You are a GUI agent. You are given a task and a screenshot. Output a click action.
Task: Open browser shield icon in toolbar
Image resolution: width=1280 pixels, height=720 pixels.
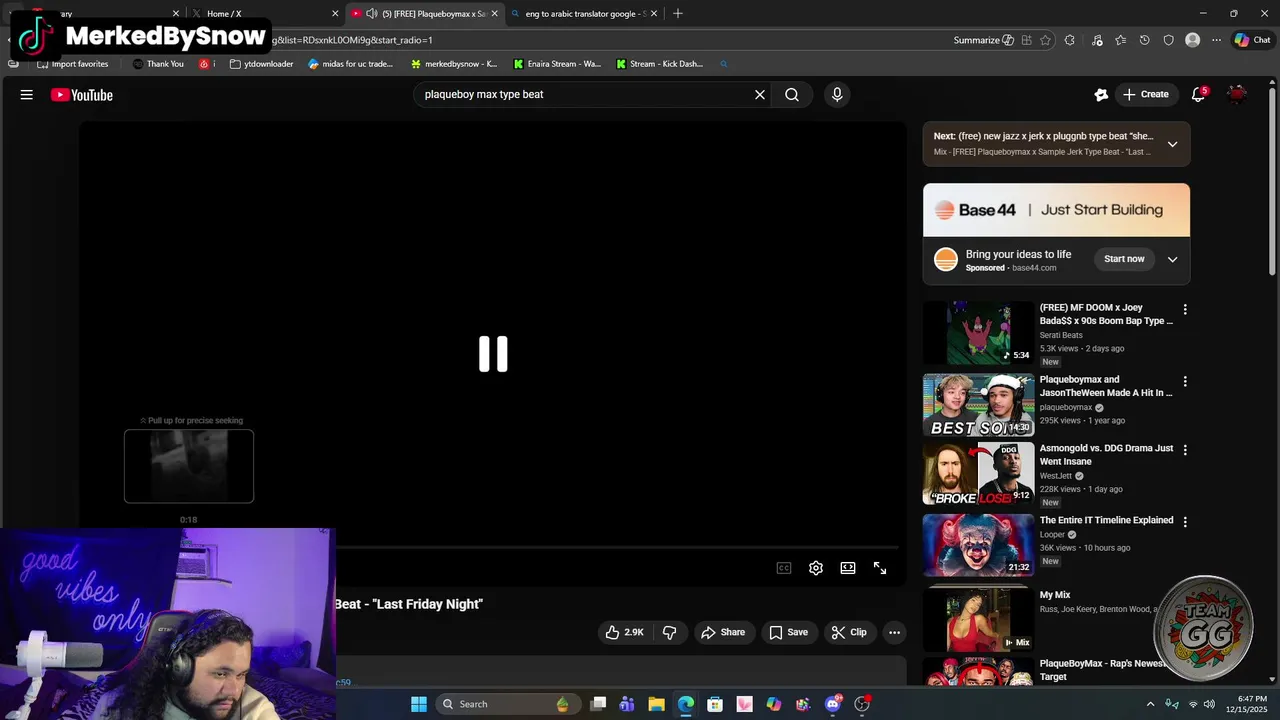(x=1168, y=40)
